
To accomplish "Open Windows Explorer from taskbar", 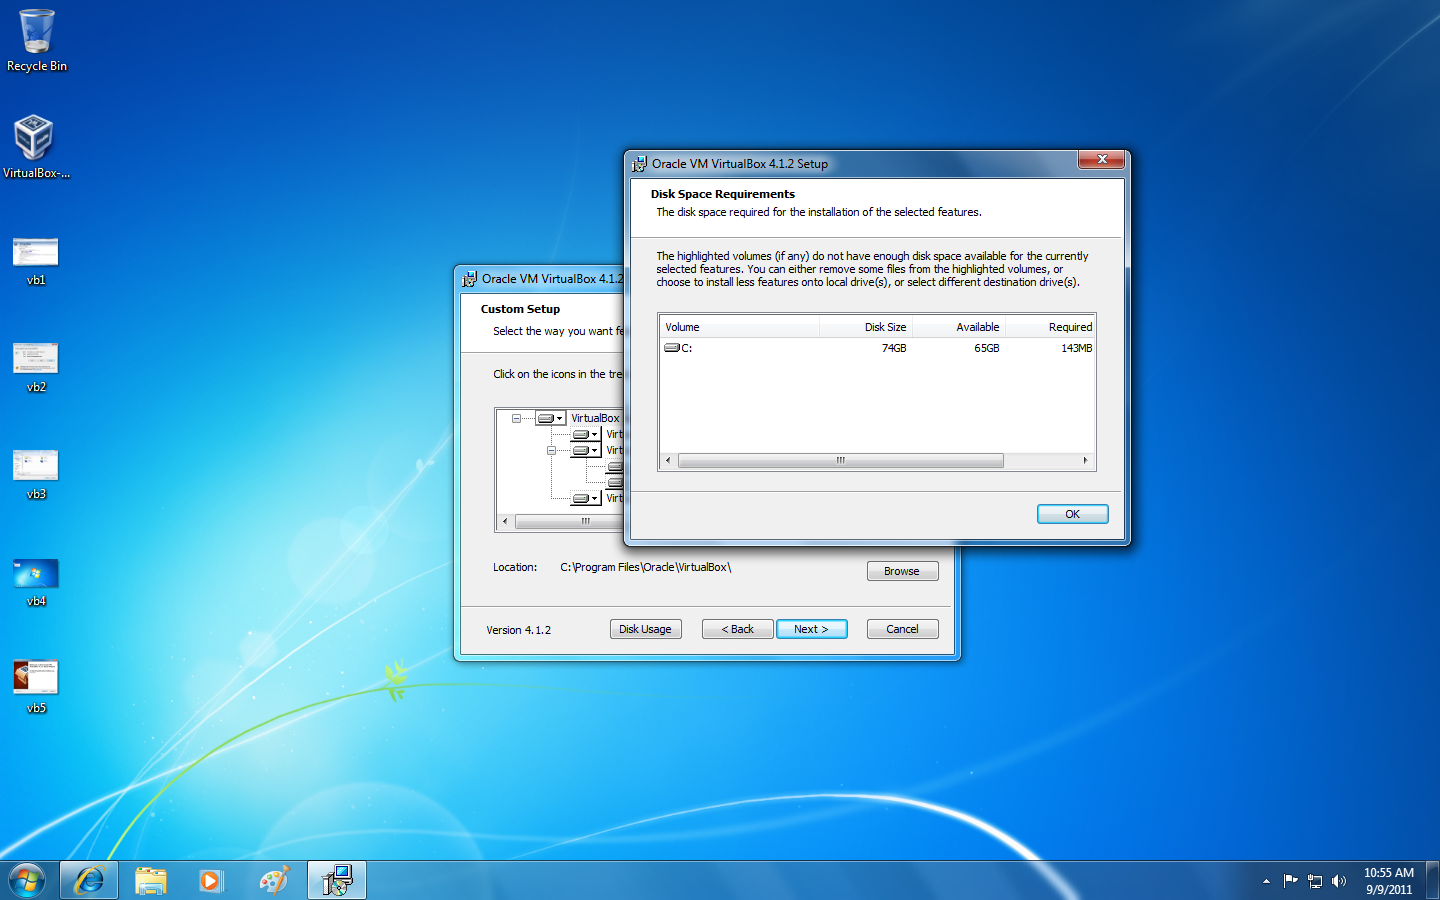I will [151, 880].
